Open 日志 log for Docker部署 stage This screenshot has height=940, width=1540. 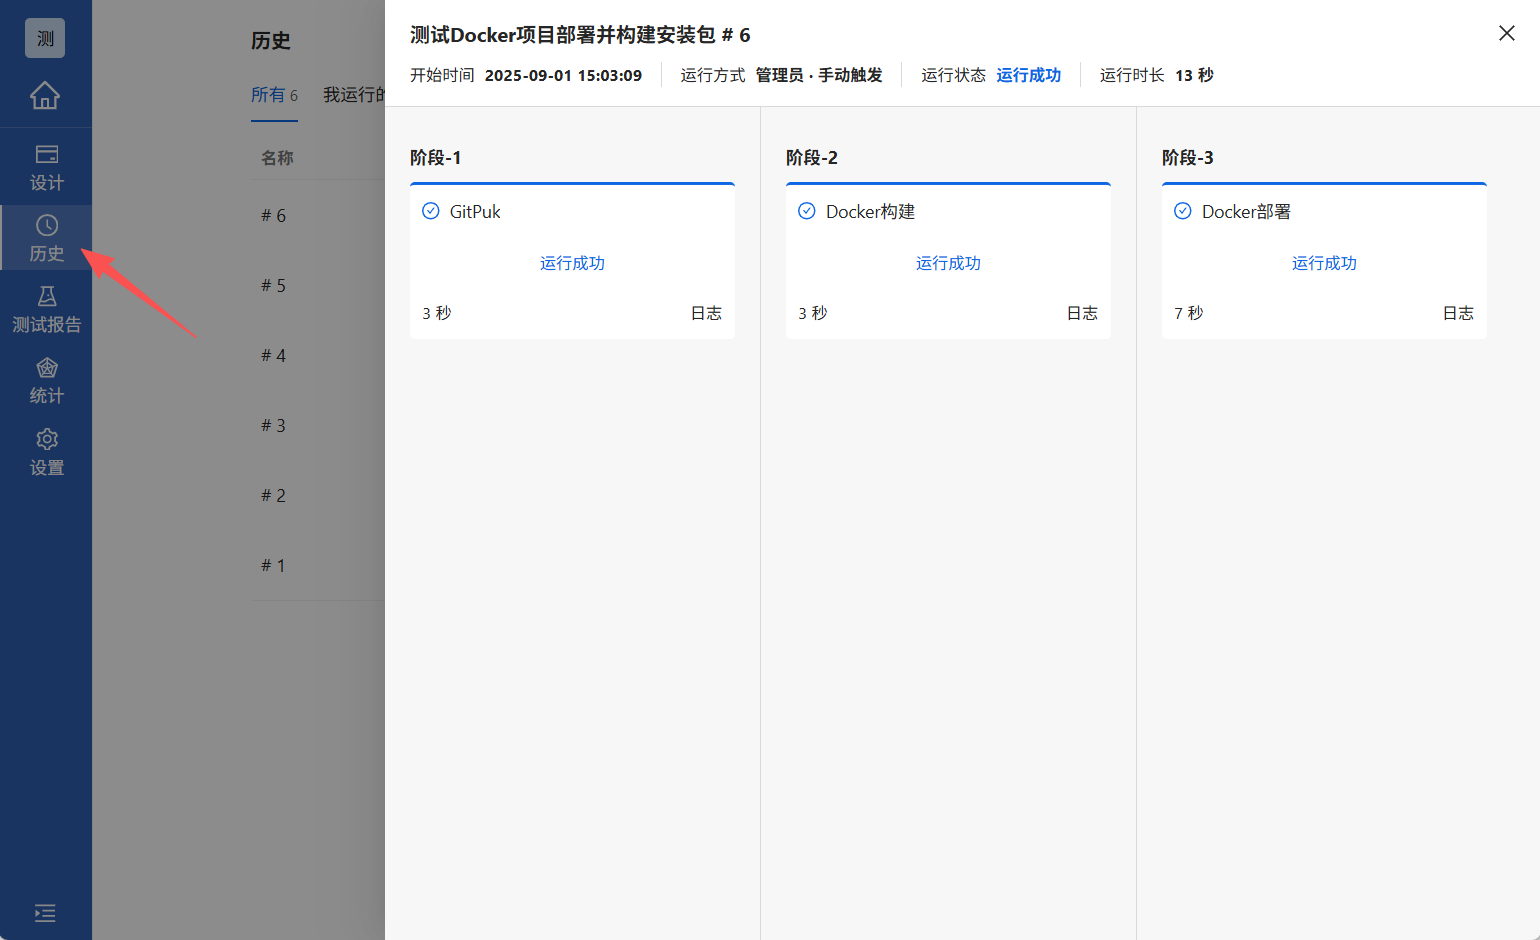click(x=1458, y=312)
